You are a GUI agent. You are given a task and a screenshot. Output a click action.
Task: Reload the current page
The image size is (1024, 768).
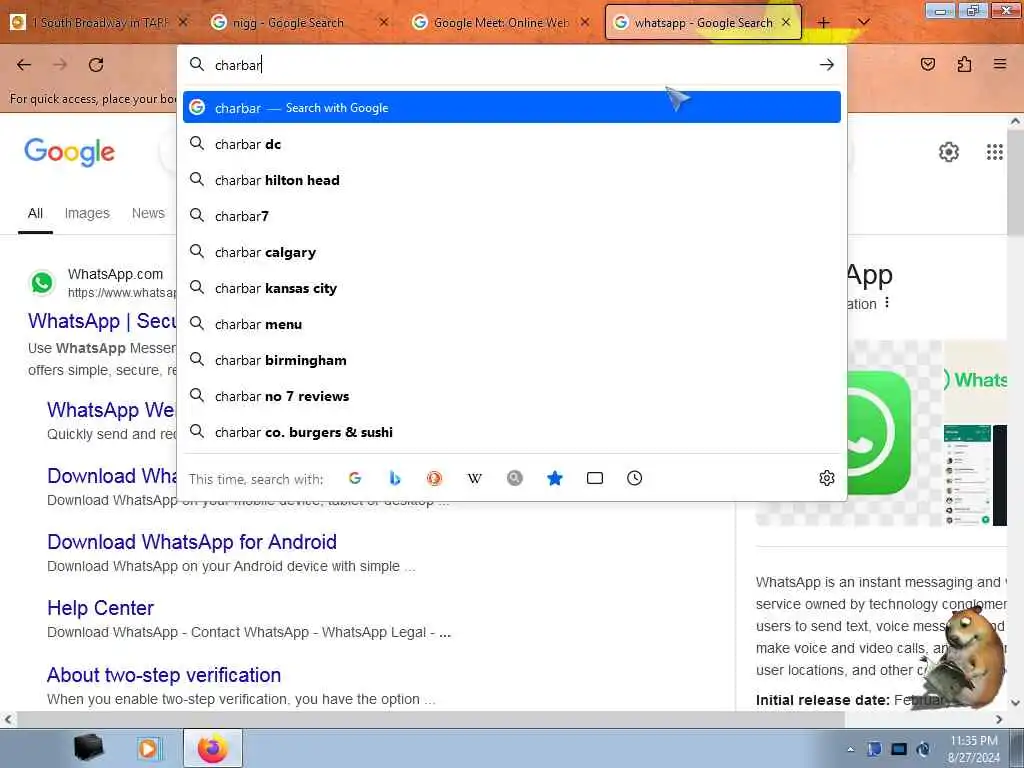96,65
